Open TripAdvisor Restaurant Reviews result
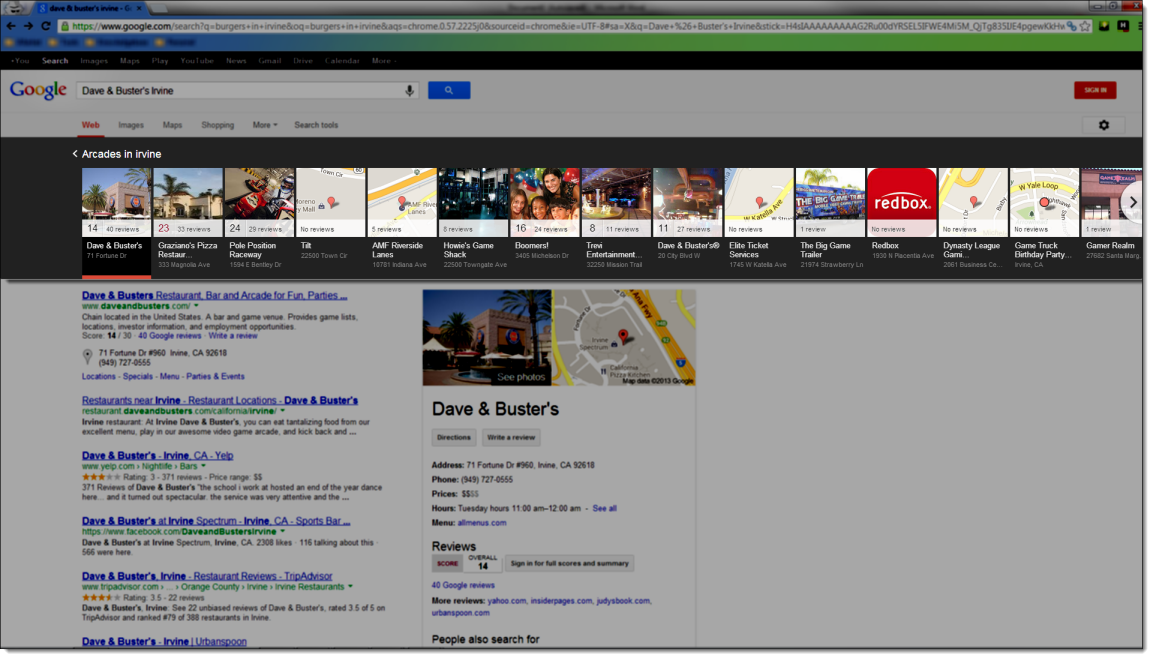 [207, 576]
